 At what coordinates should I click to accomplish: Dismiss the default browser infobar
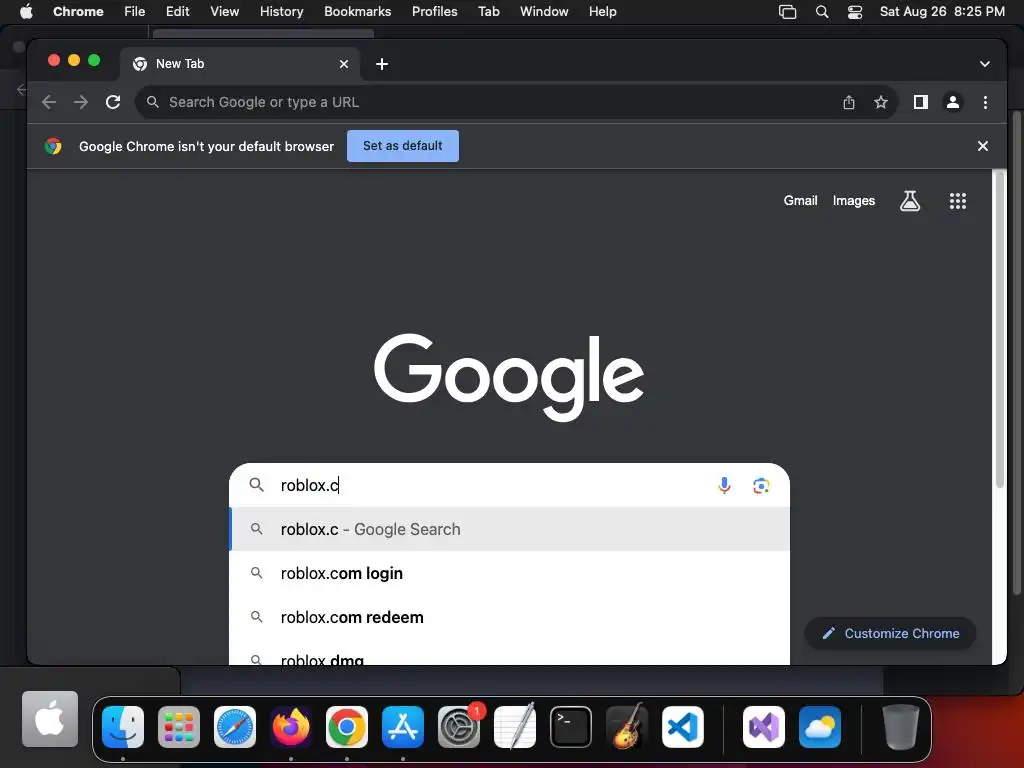[x=982, y=146]
